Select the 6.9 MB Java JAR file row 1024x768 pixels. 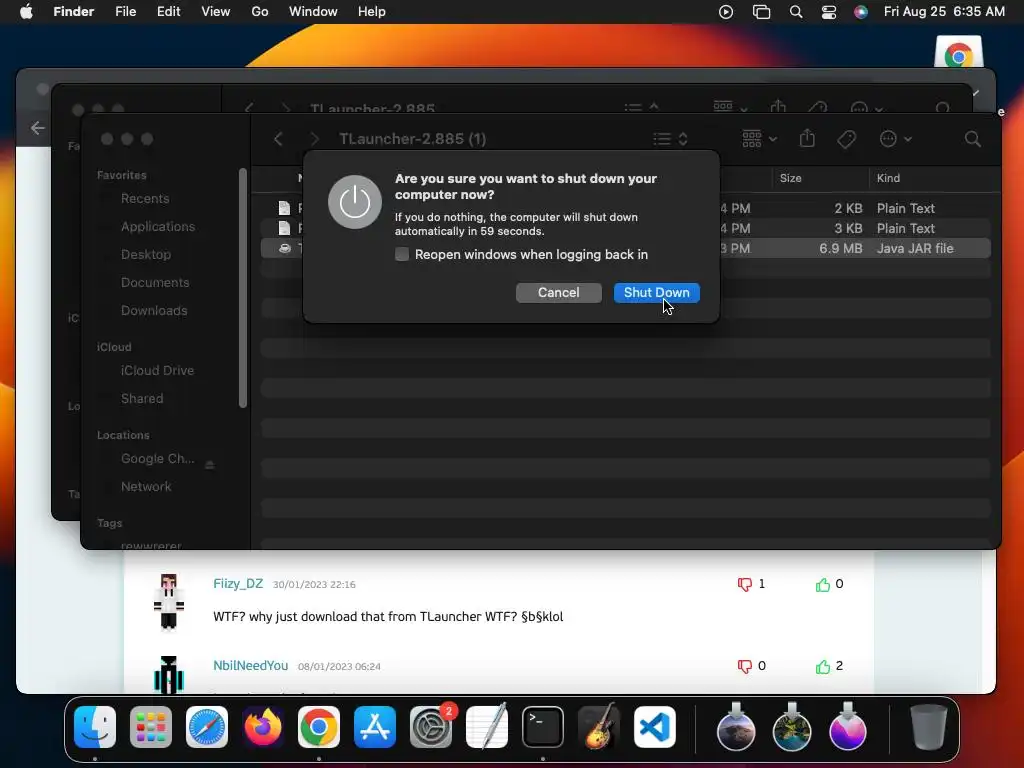(626, 248)
